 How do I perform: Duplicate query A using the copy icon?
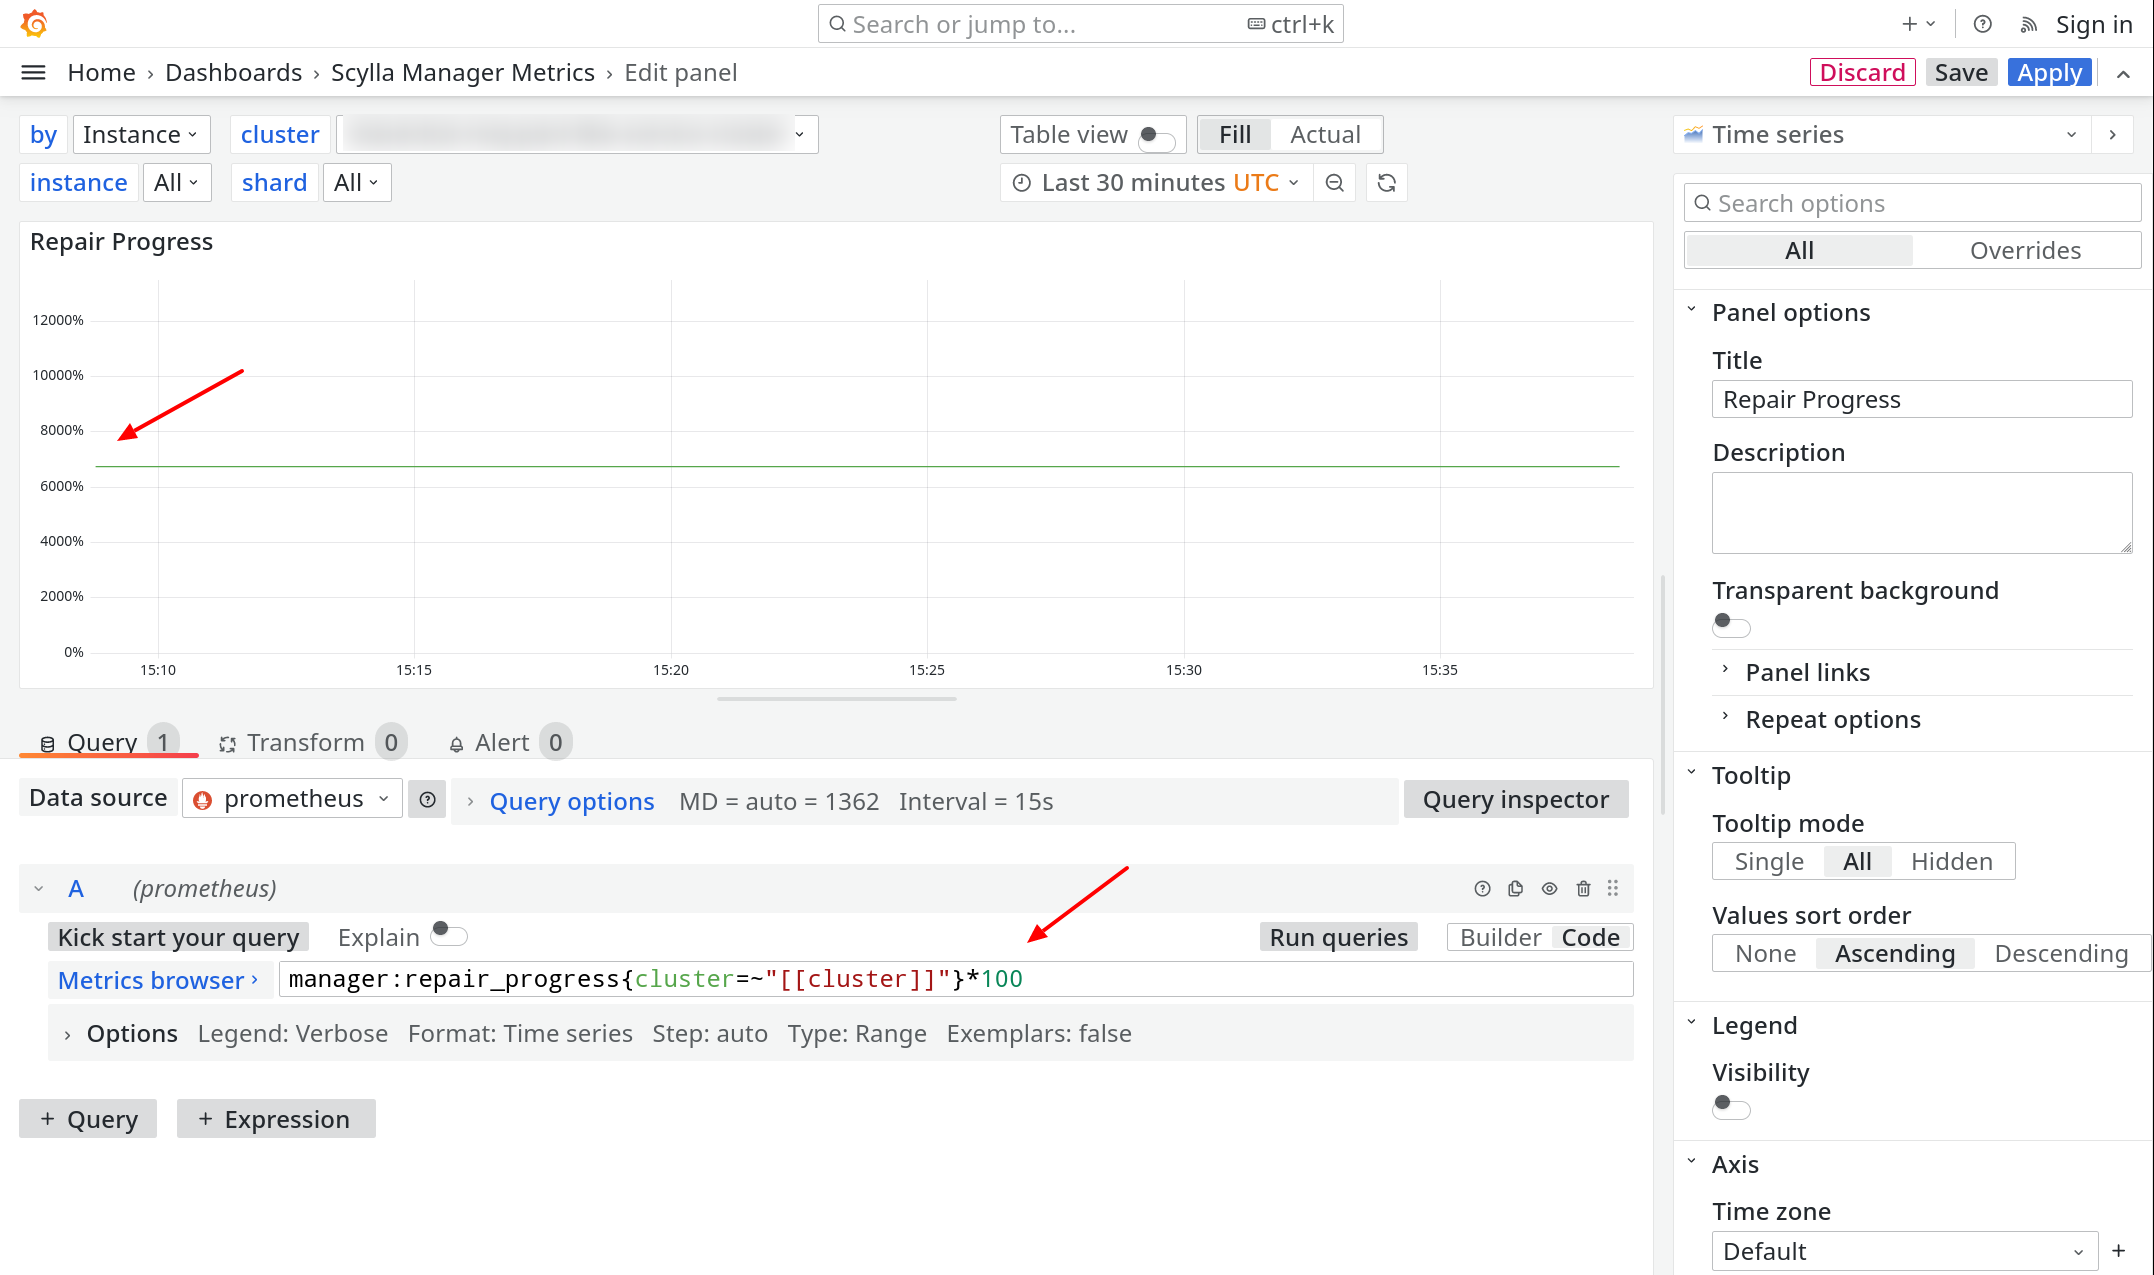[1515, 888]
